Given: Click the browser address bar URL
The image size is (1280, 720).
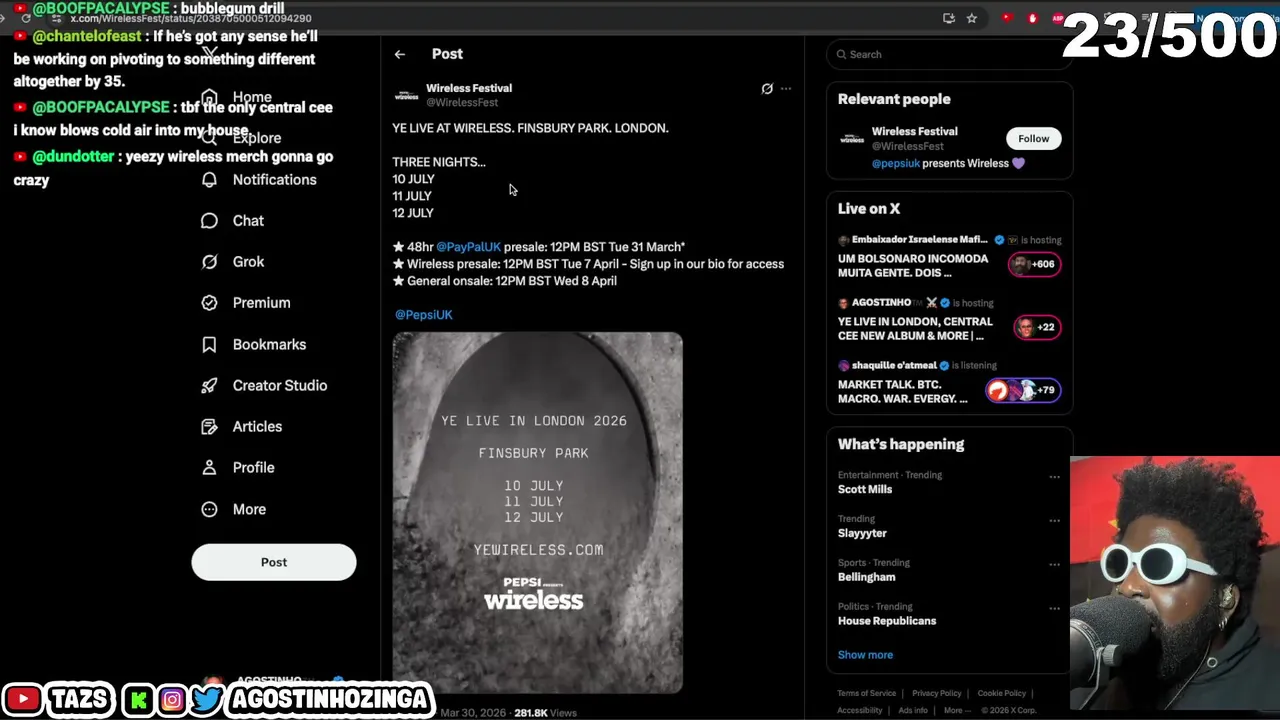Looking at the screenshot, I should (191, 18).
